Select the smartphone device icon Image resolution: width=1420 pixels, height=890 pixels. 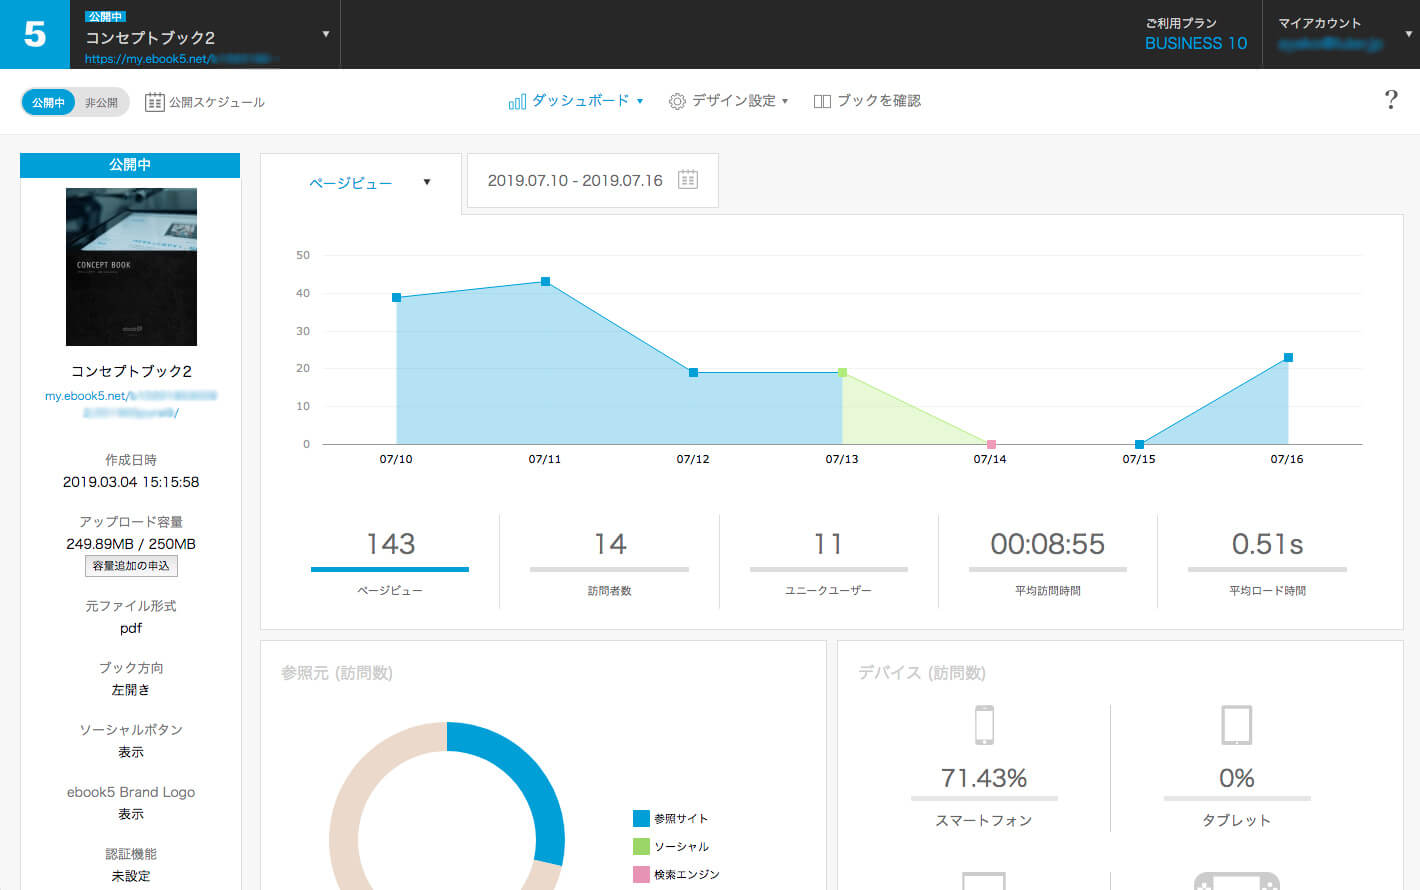coord(984,725)
